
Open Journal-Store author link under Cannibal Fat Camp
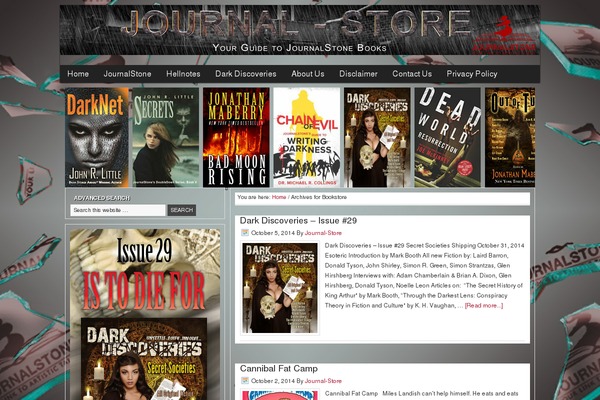click(x=323, y=381)
